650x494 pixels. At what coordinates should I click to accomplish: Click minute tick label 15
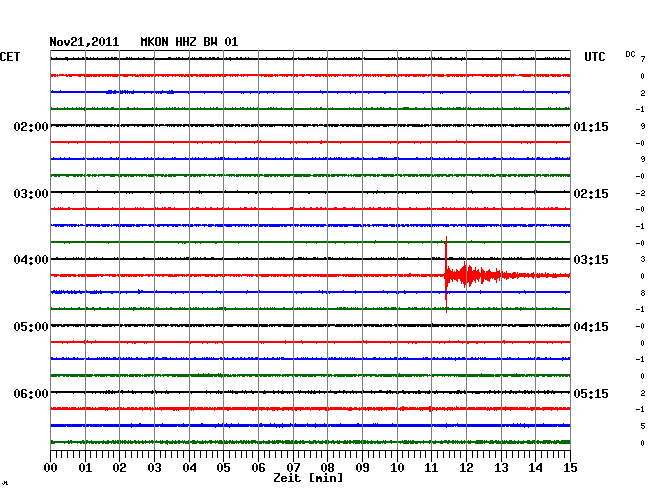click(570, 468)
